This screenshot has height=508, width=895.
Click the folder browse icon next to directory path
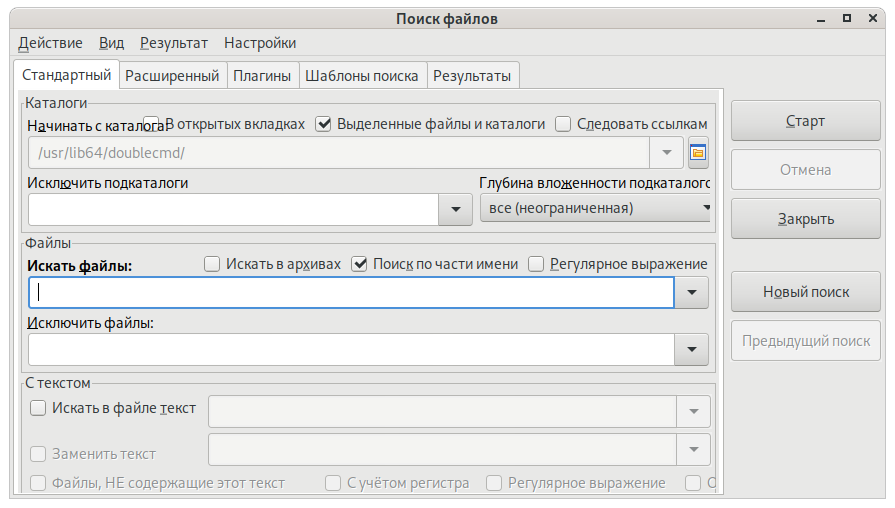[698, 153]
